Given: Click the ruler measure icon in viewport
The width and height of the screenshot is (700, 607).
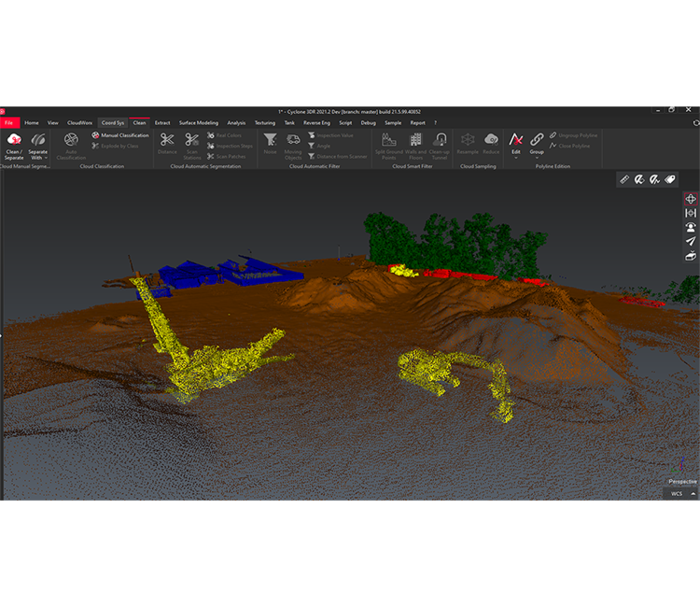Looking at the screenshot, I should tap(625, 179).
